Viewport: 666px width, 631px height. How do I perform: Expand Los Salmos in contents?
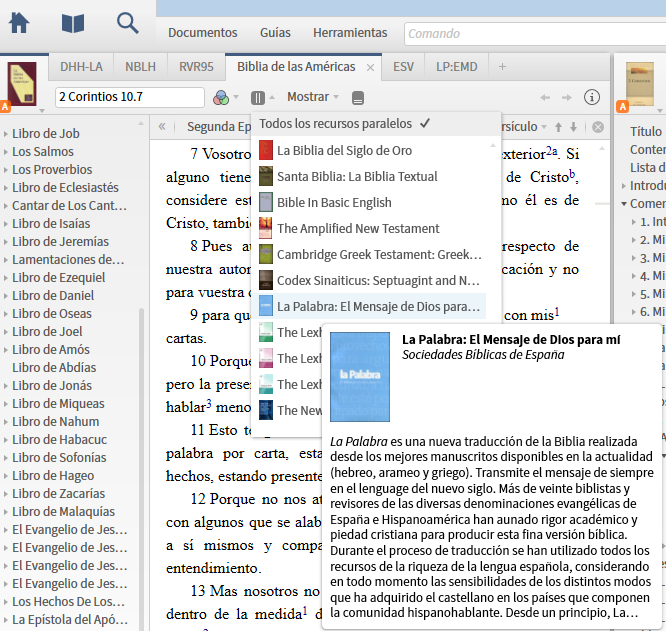(6, 152)
